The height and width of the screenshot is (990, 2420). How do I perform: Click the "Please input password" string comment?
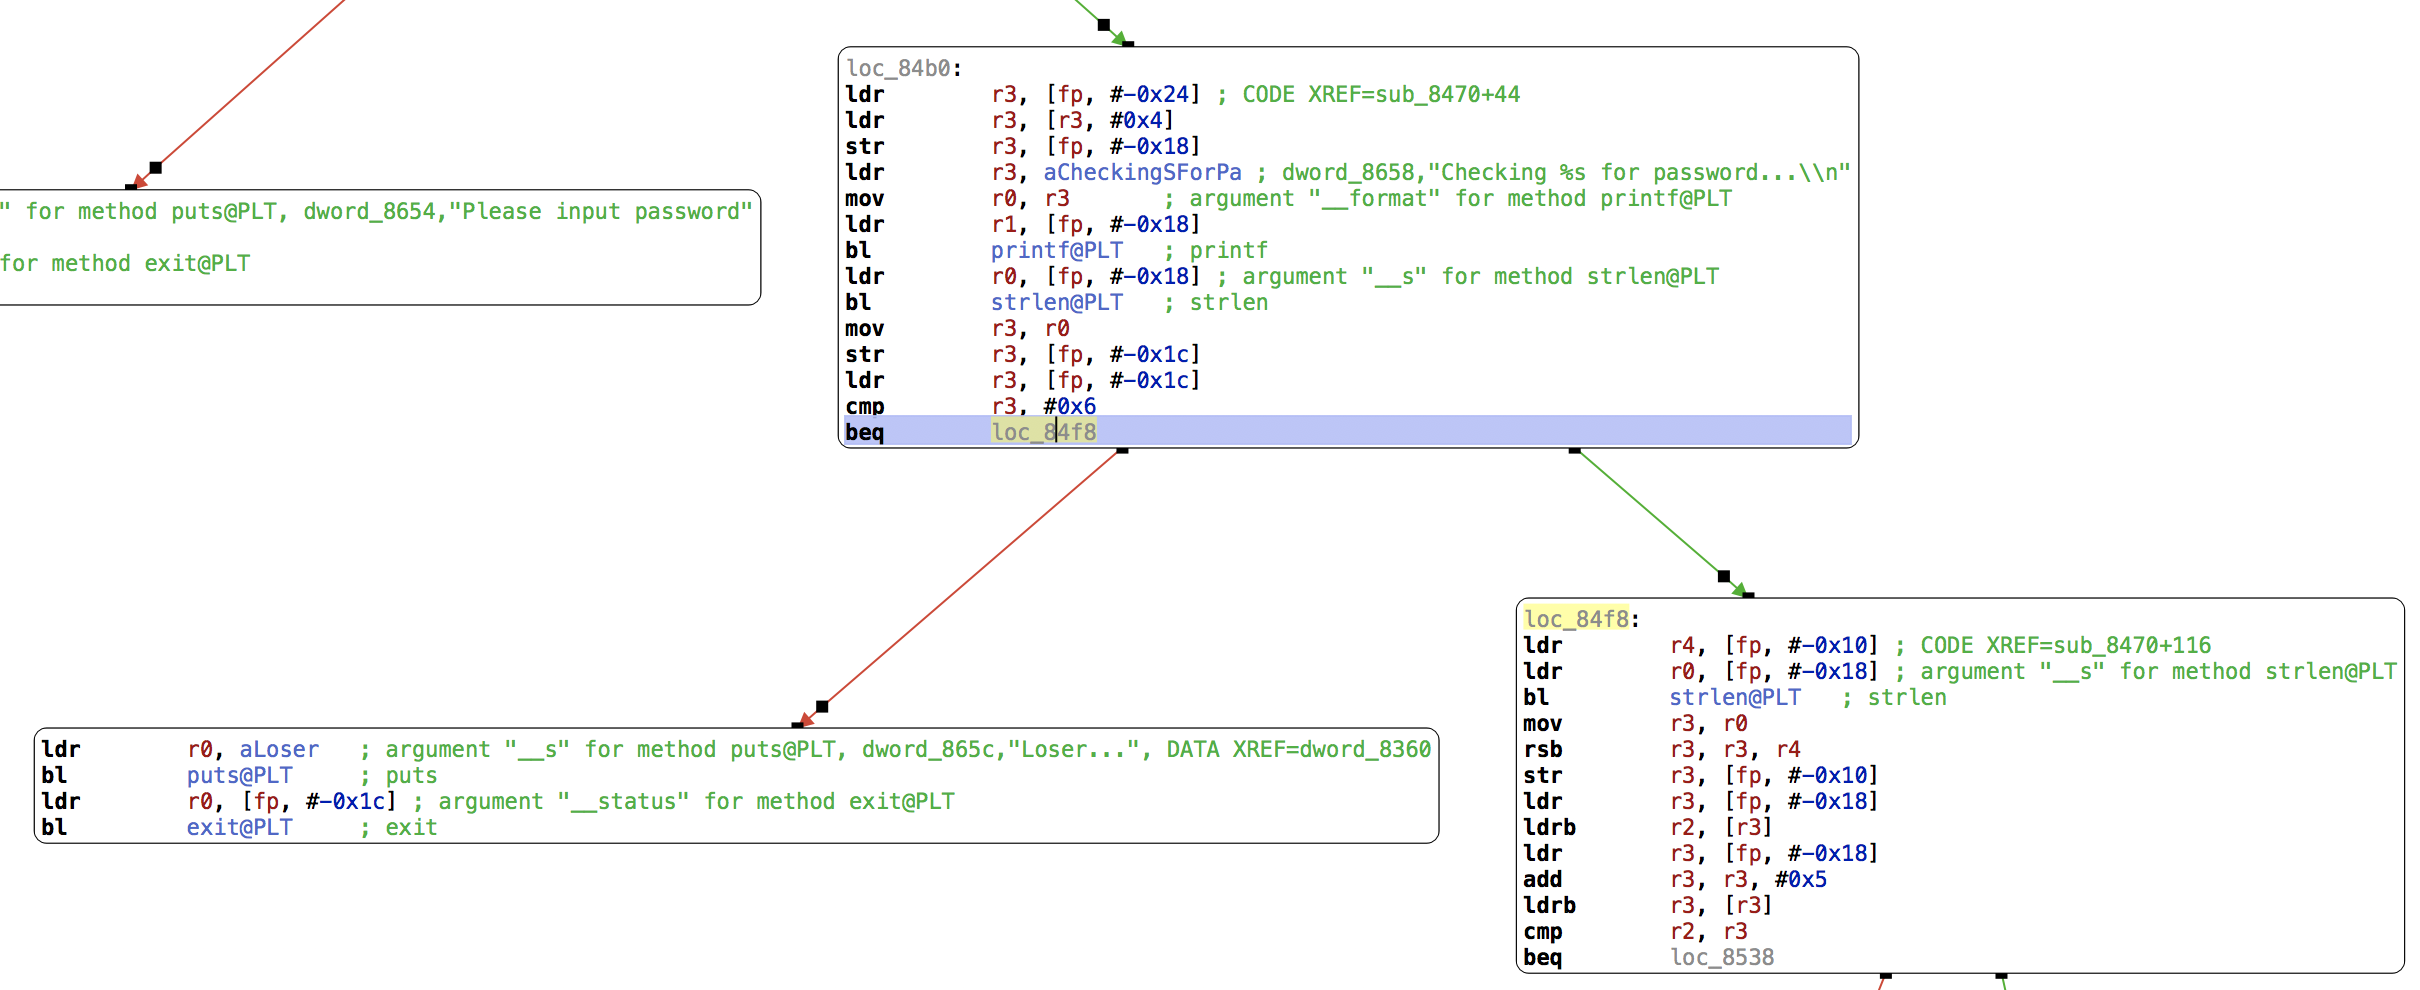click(600, 211)
